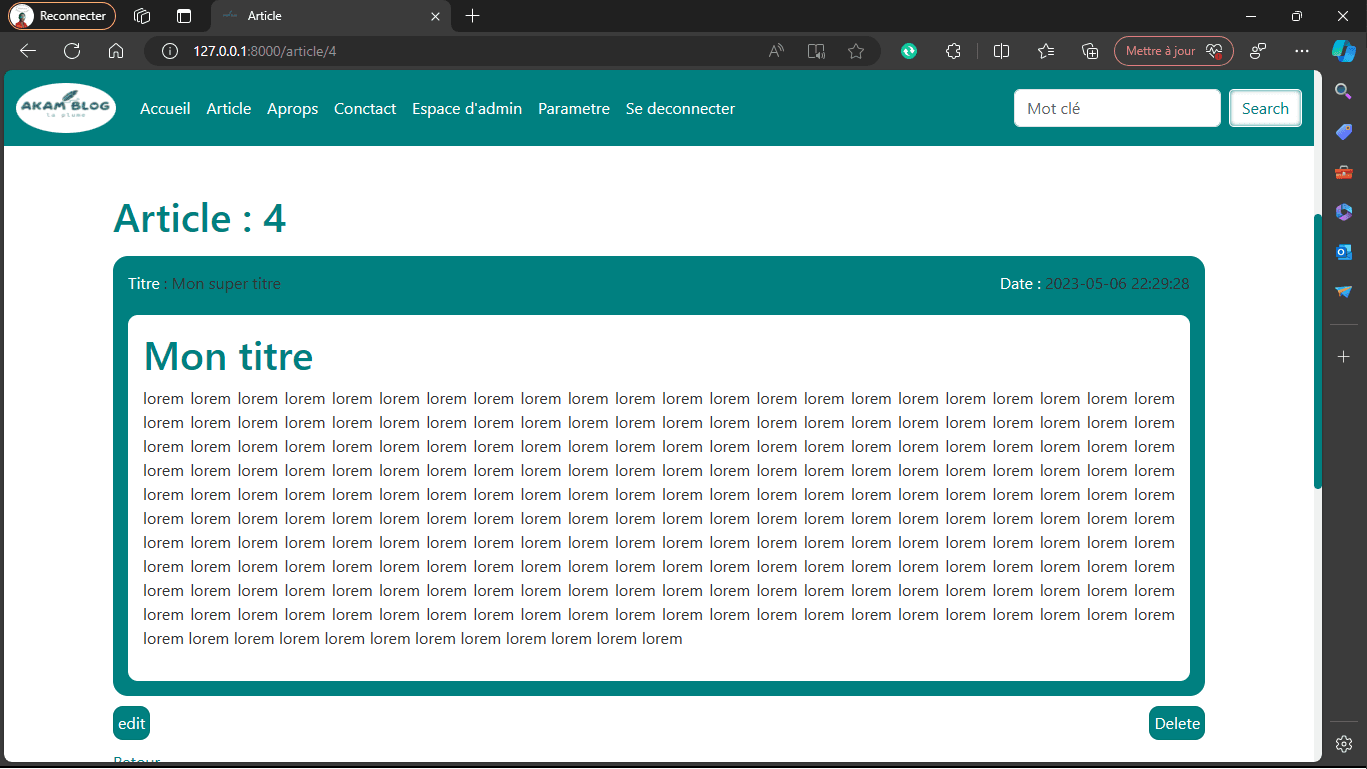Image resolution: width=1367 pixels, height=769 pixels.
Task: Add this page to favorites with the star
Action: [856, 51]
